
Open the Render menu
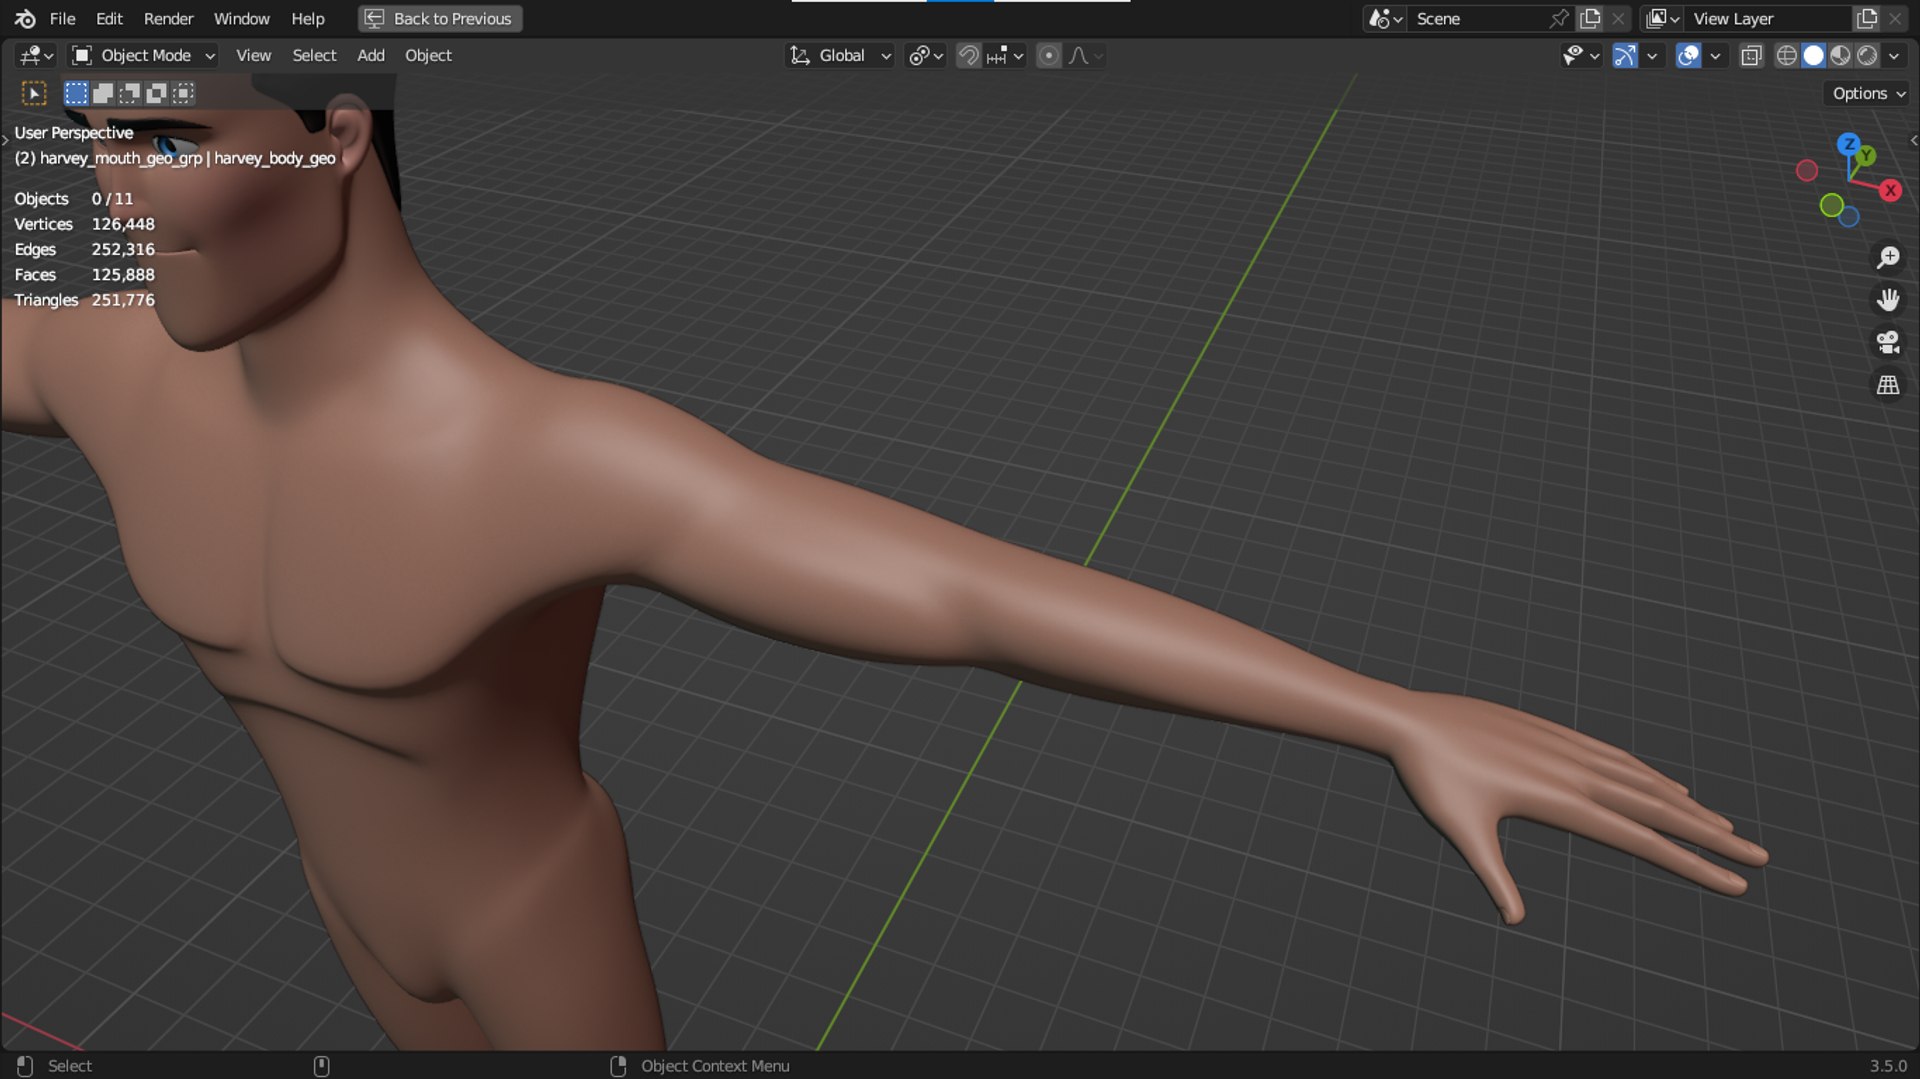click(168, 18)
